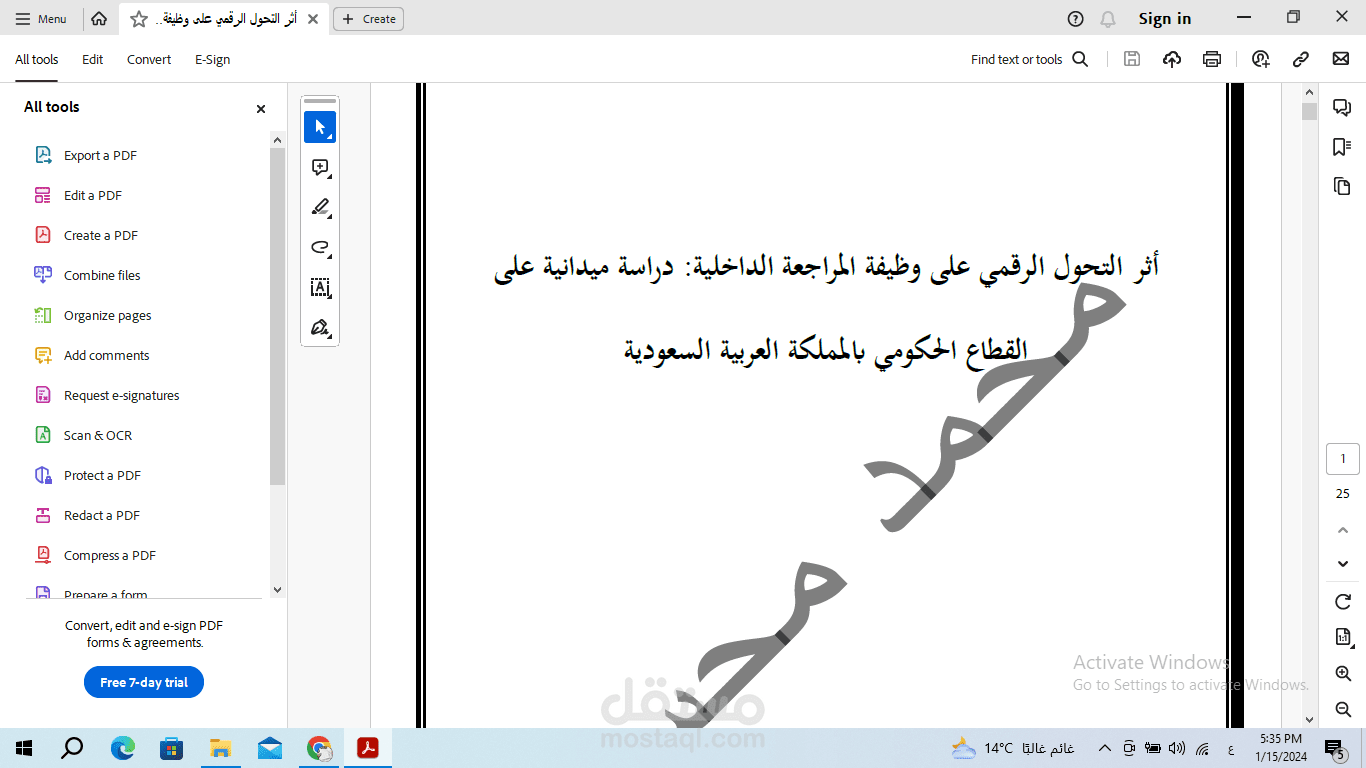Choose the Add comment note tool
This screenshot has height=768, width=1366.
(320, 167)
